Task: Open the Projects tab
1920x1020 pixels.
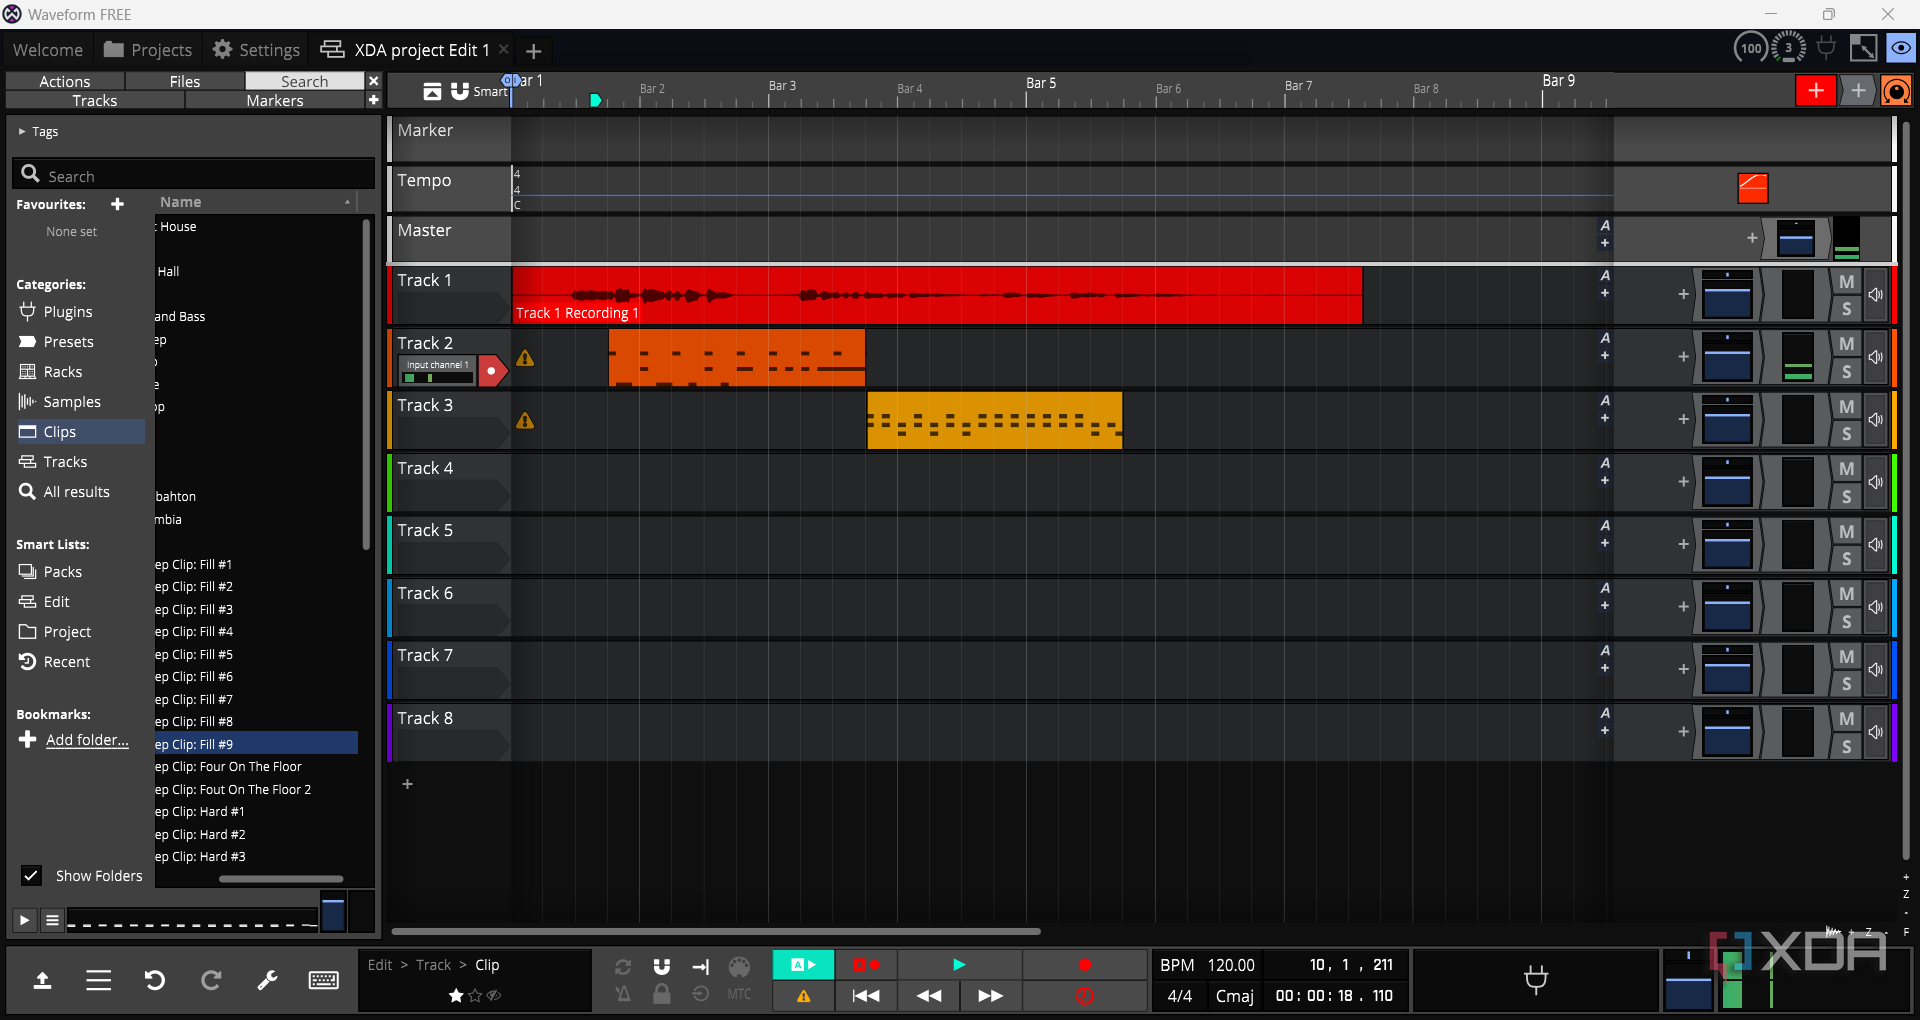Action: pos(148,50)
